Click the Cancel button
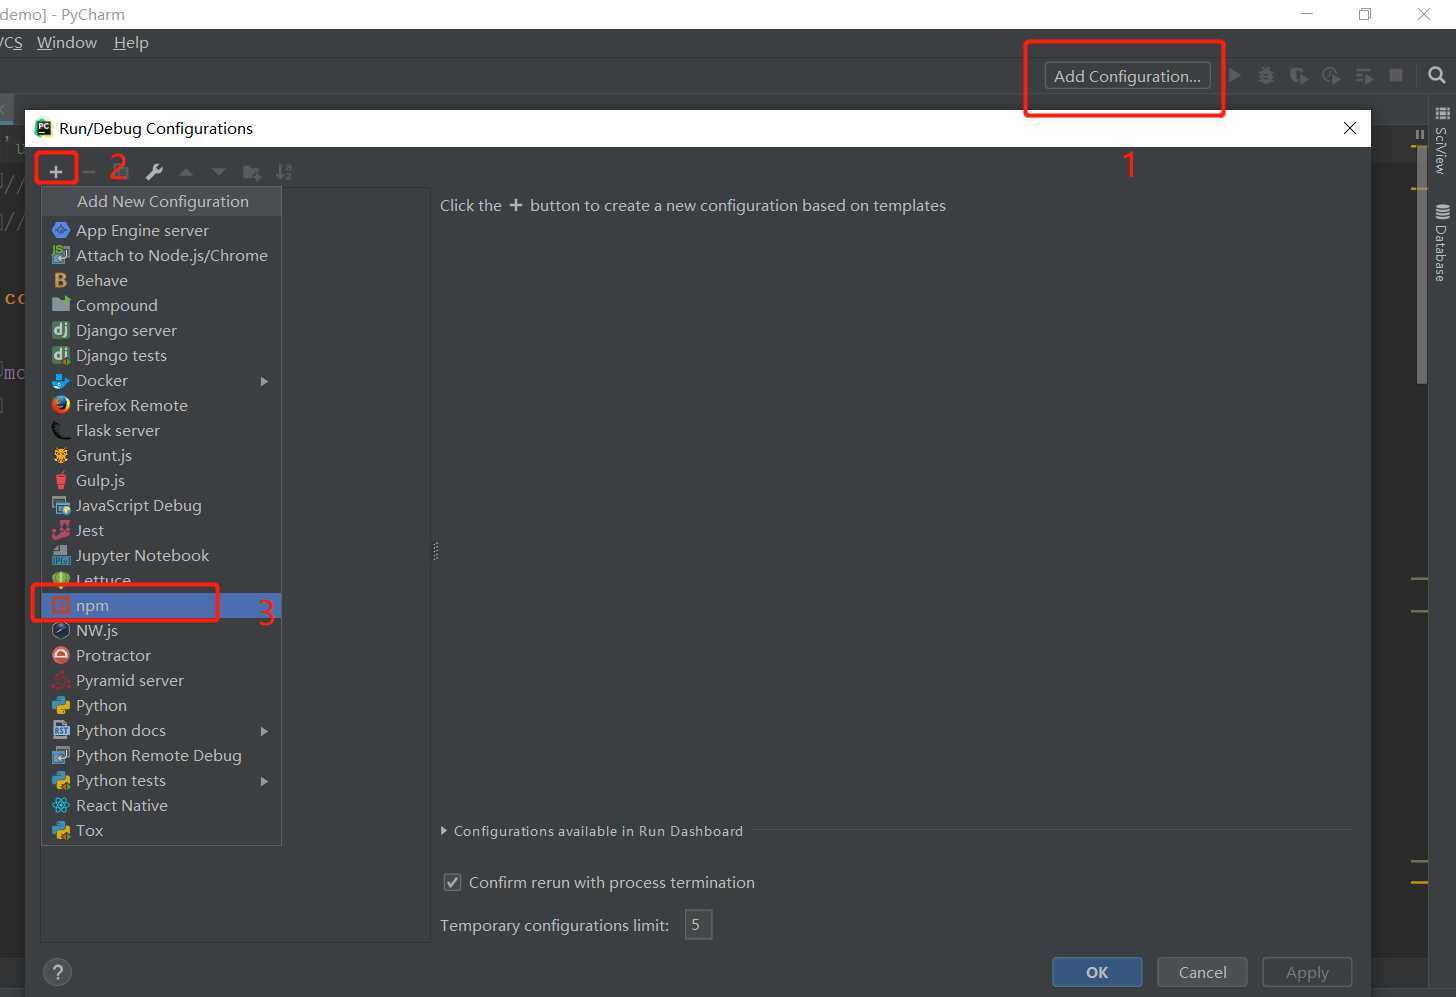The width and height of the screenshot is (1456, 997). coord(1202,972)
